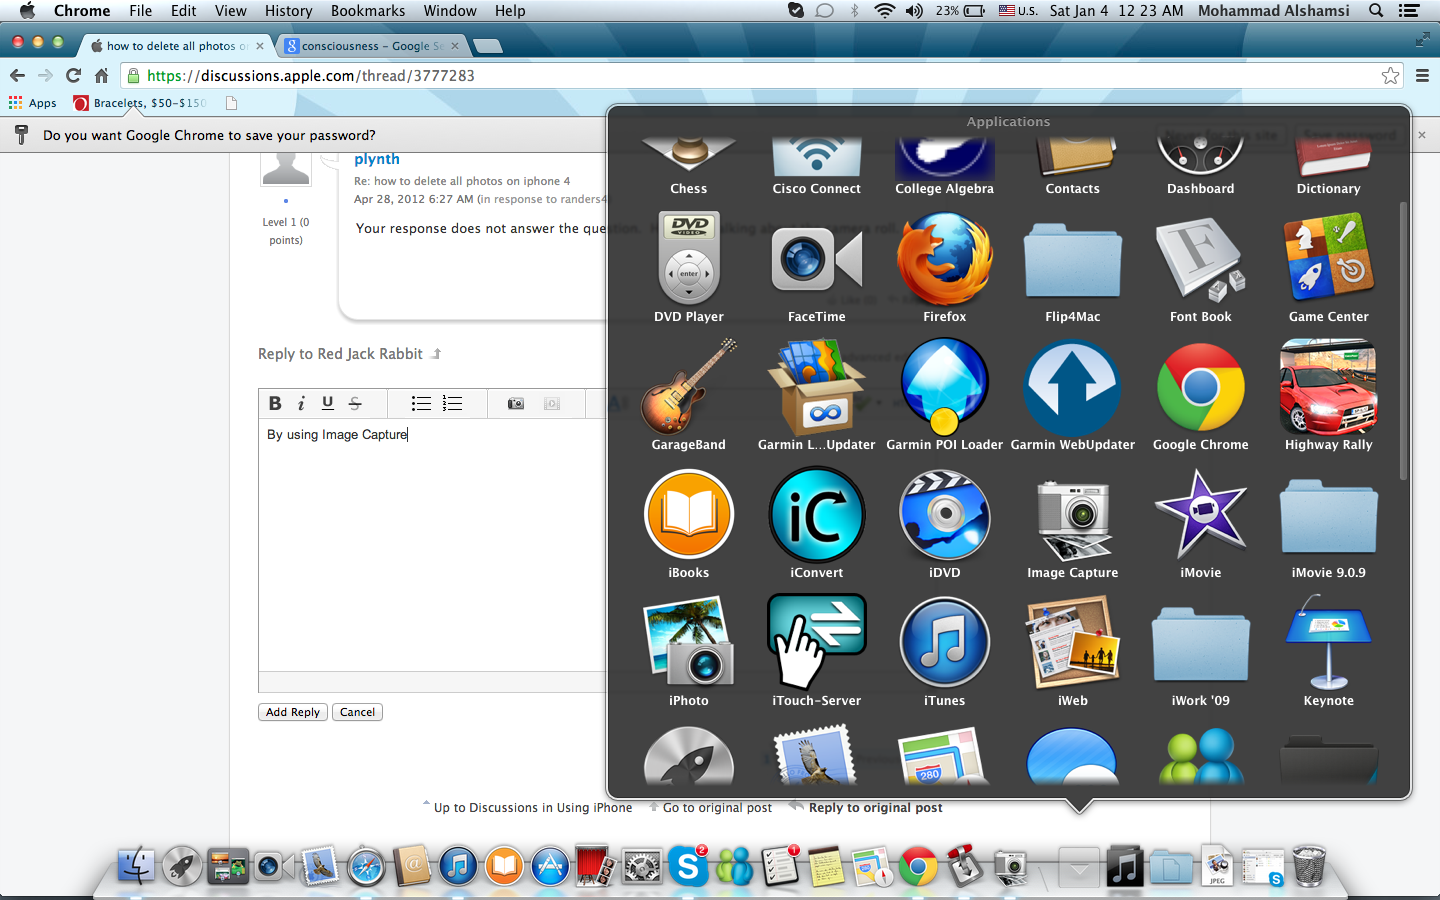Image resolution: width=1440 pixels, height=900 pixels.
Task: Open Google Chrome in the Applications stack grid
Action: 1201,387
